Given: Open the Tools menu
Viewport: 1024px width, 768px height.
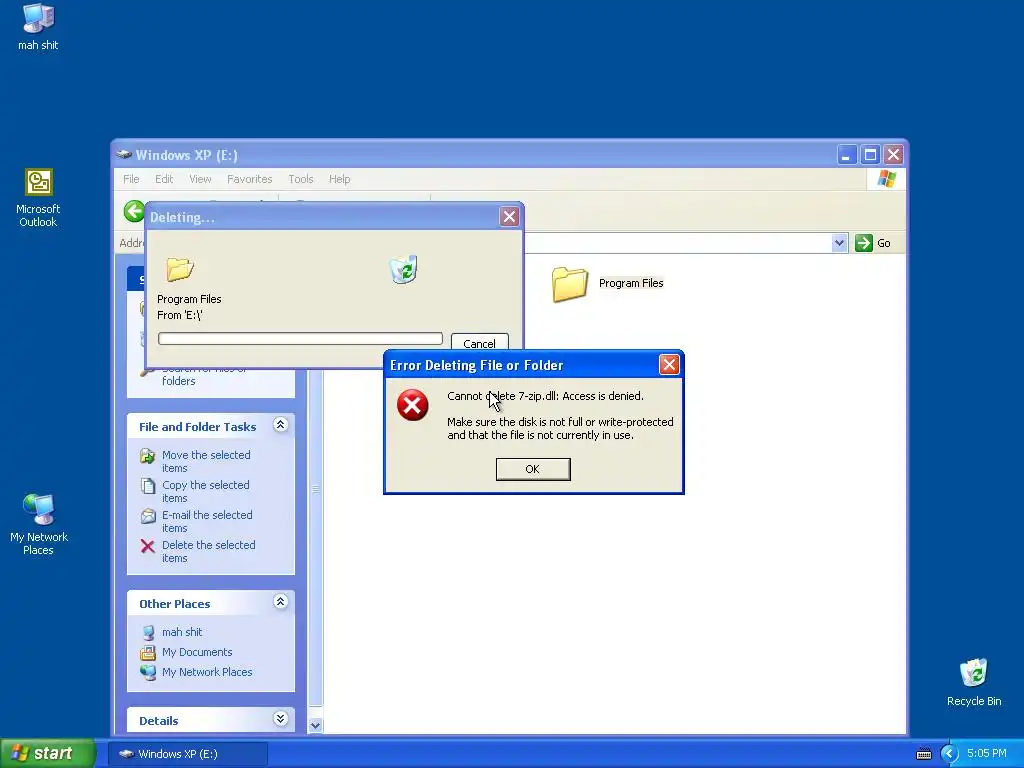Looking at the screenshot, I should tap(301, 179).
